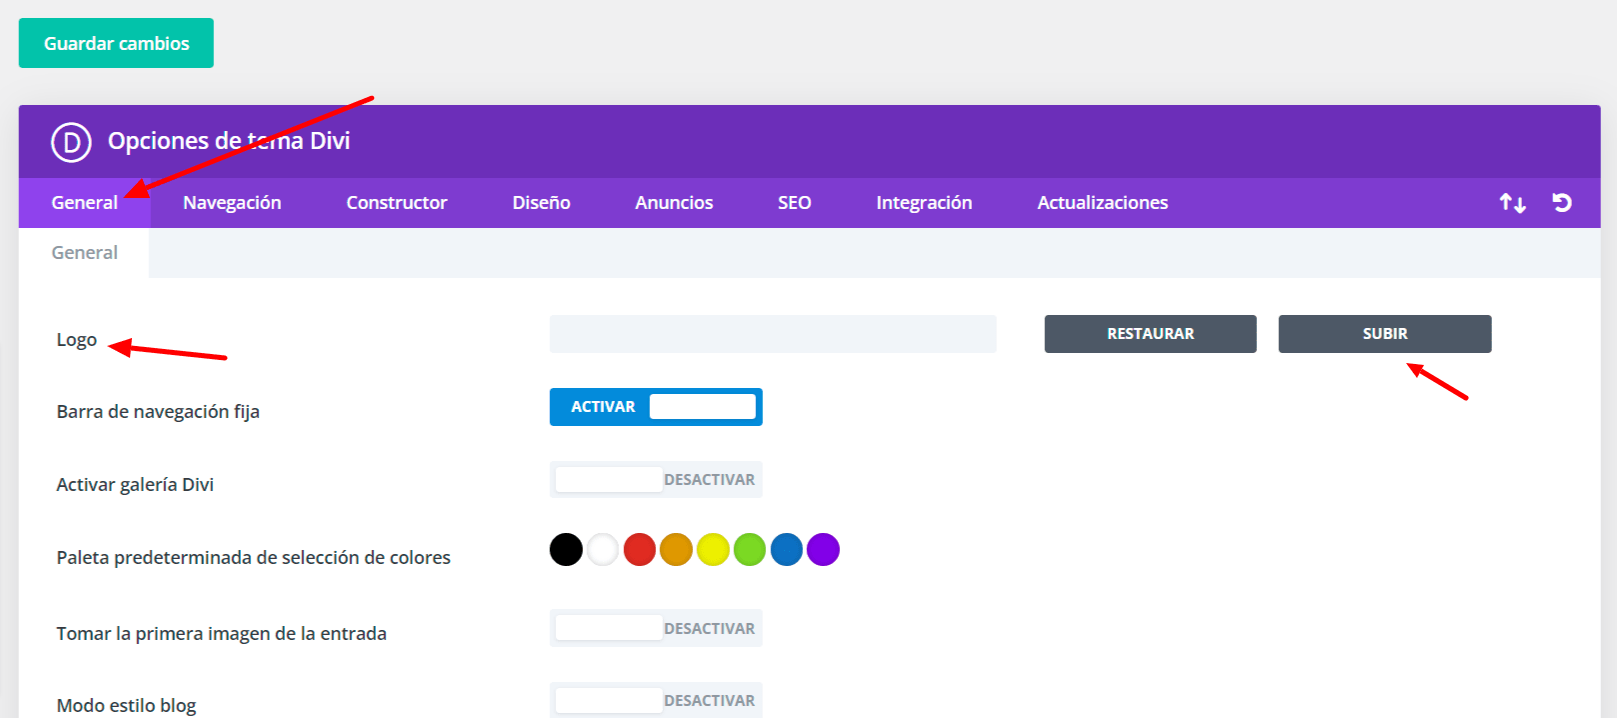1617x718 pixels.
Task: Click Tomar la primera imagen de la entrada label
Action: tap(222, 634)
